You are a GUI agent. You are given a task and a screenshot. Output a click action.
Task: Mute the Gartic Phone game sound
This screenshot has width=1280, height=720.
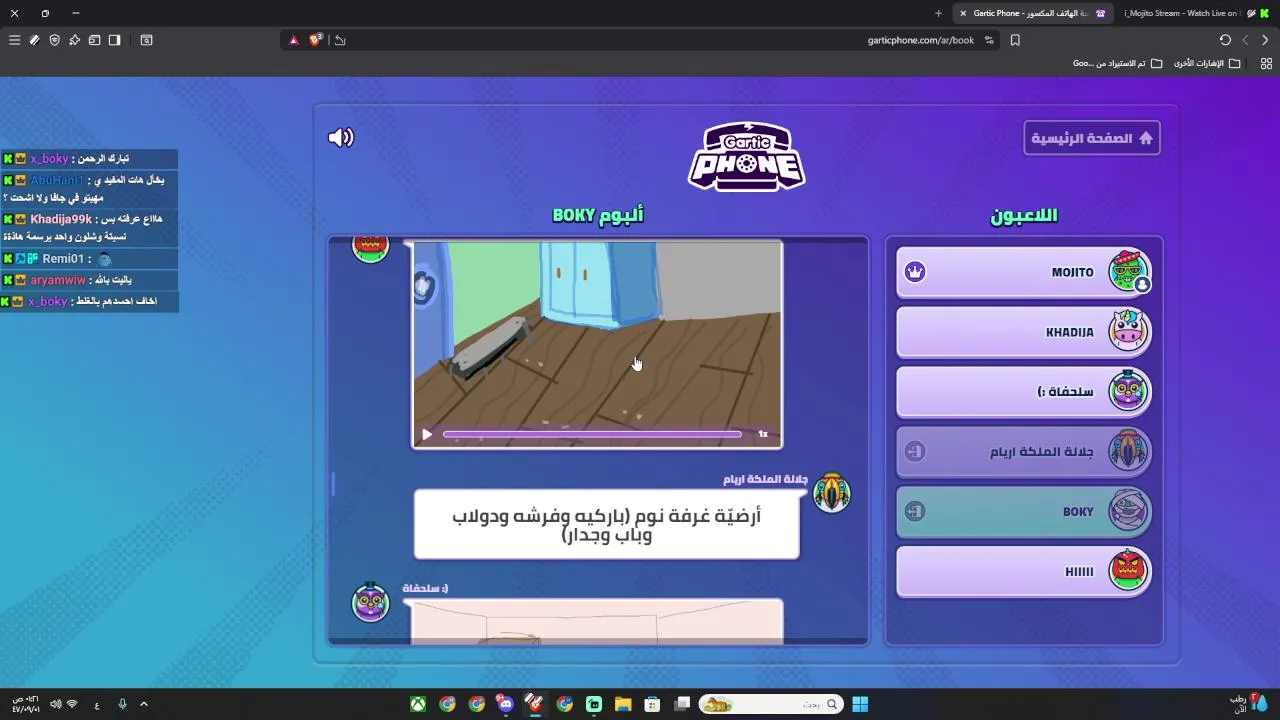(x=341, y=138)
